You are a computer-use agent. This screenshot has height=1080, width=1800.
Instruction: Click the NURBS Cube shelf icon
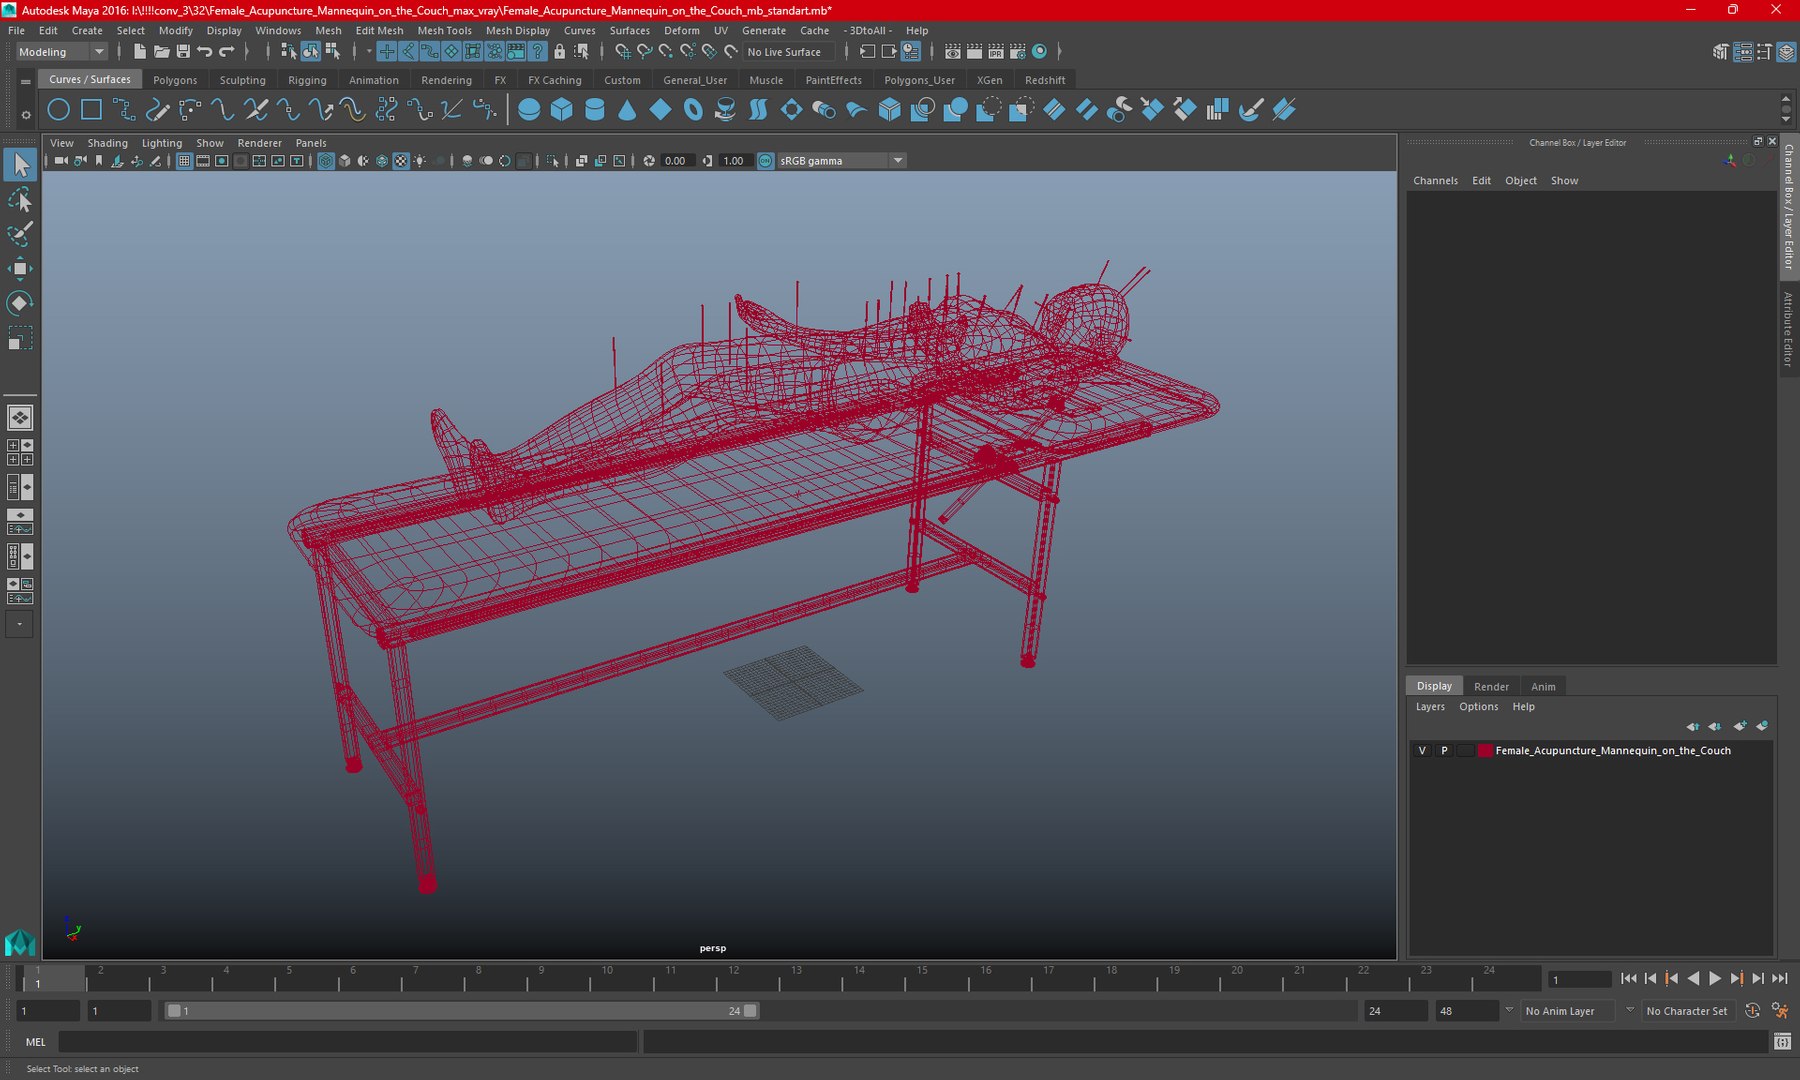(562, 110)
